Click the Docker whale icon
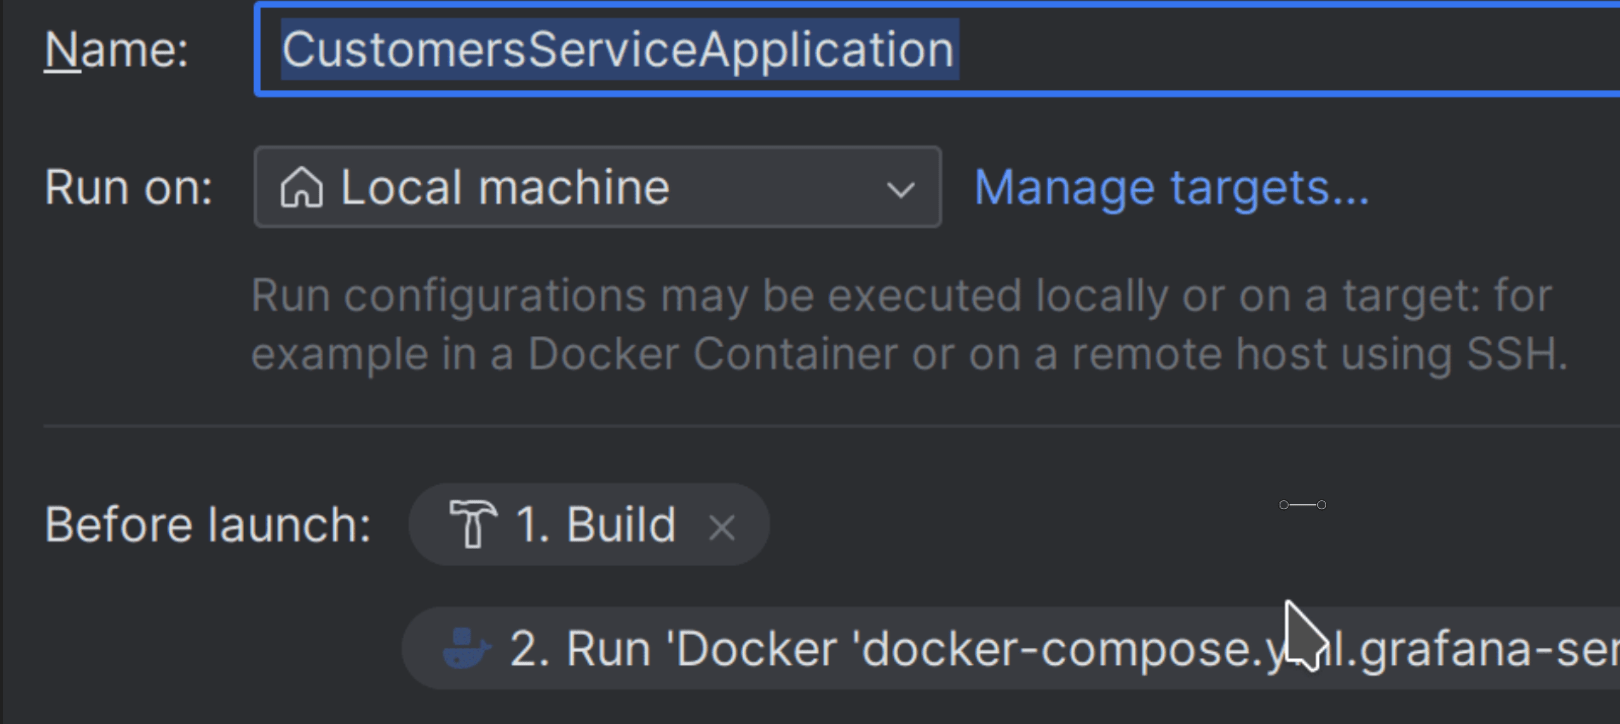Image resolution: width=1620 pixels, height=724 pixels. point(466,649)
